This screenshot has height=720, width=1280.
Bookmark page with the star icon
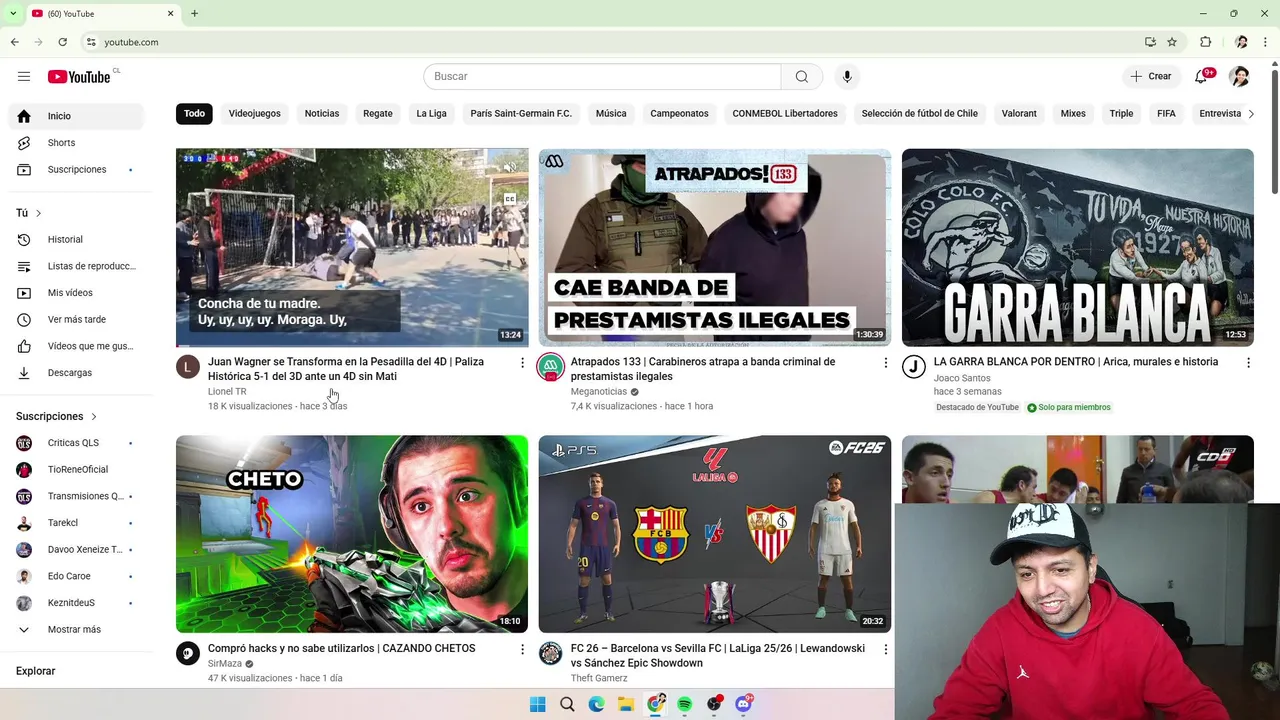[1172, 42]
